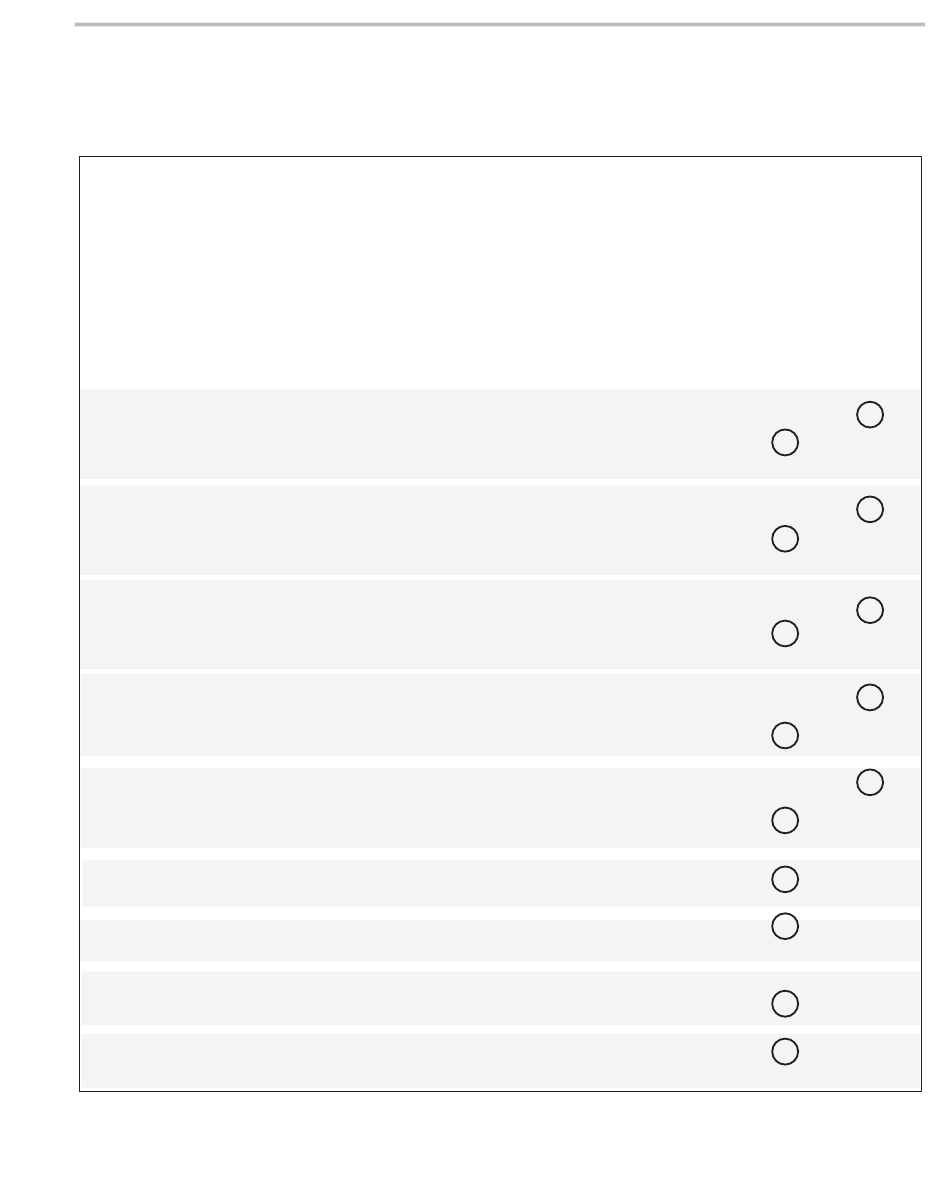
Task: Click the empty left area of the seventh shaded row
Action: click(400, 940)
